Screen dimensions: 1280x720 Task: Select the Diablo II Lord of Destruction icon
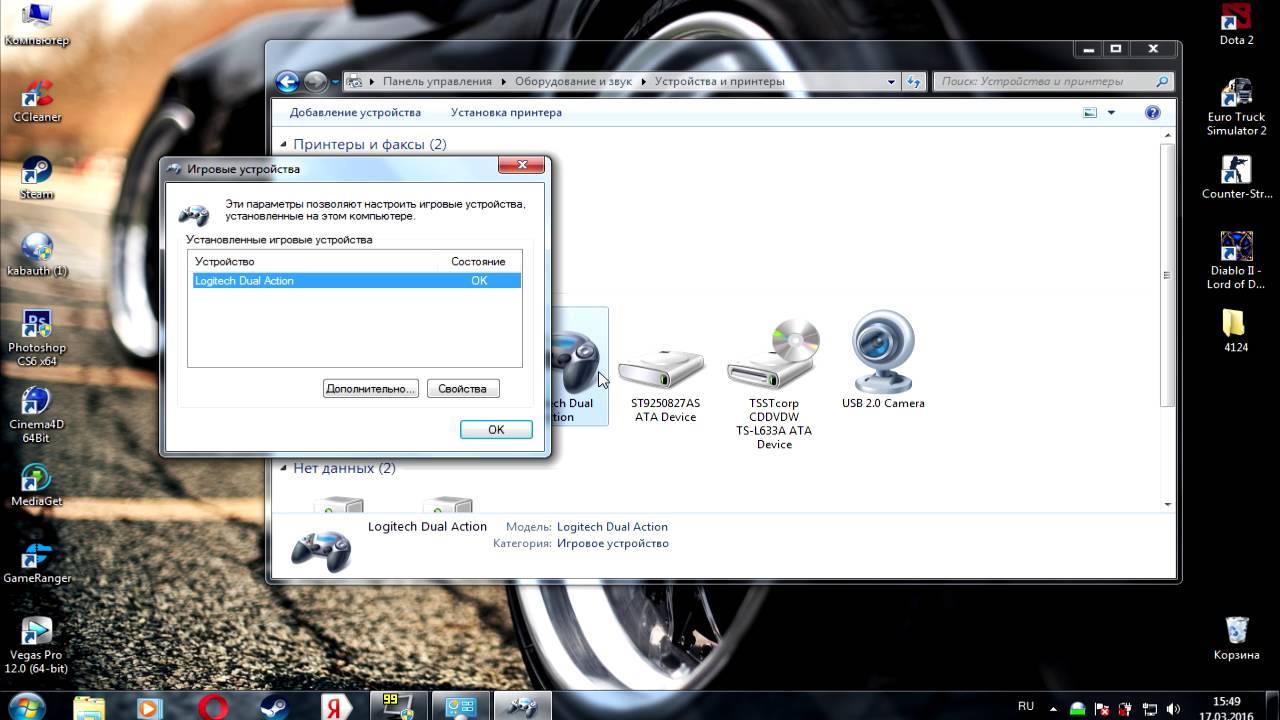click(x=1236, y=260)
